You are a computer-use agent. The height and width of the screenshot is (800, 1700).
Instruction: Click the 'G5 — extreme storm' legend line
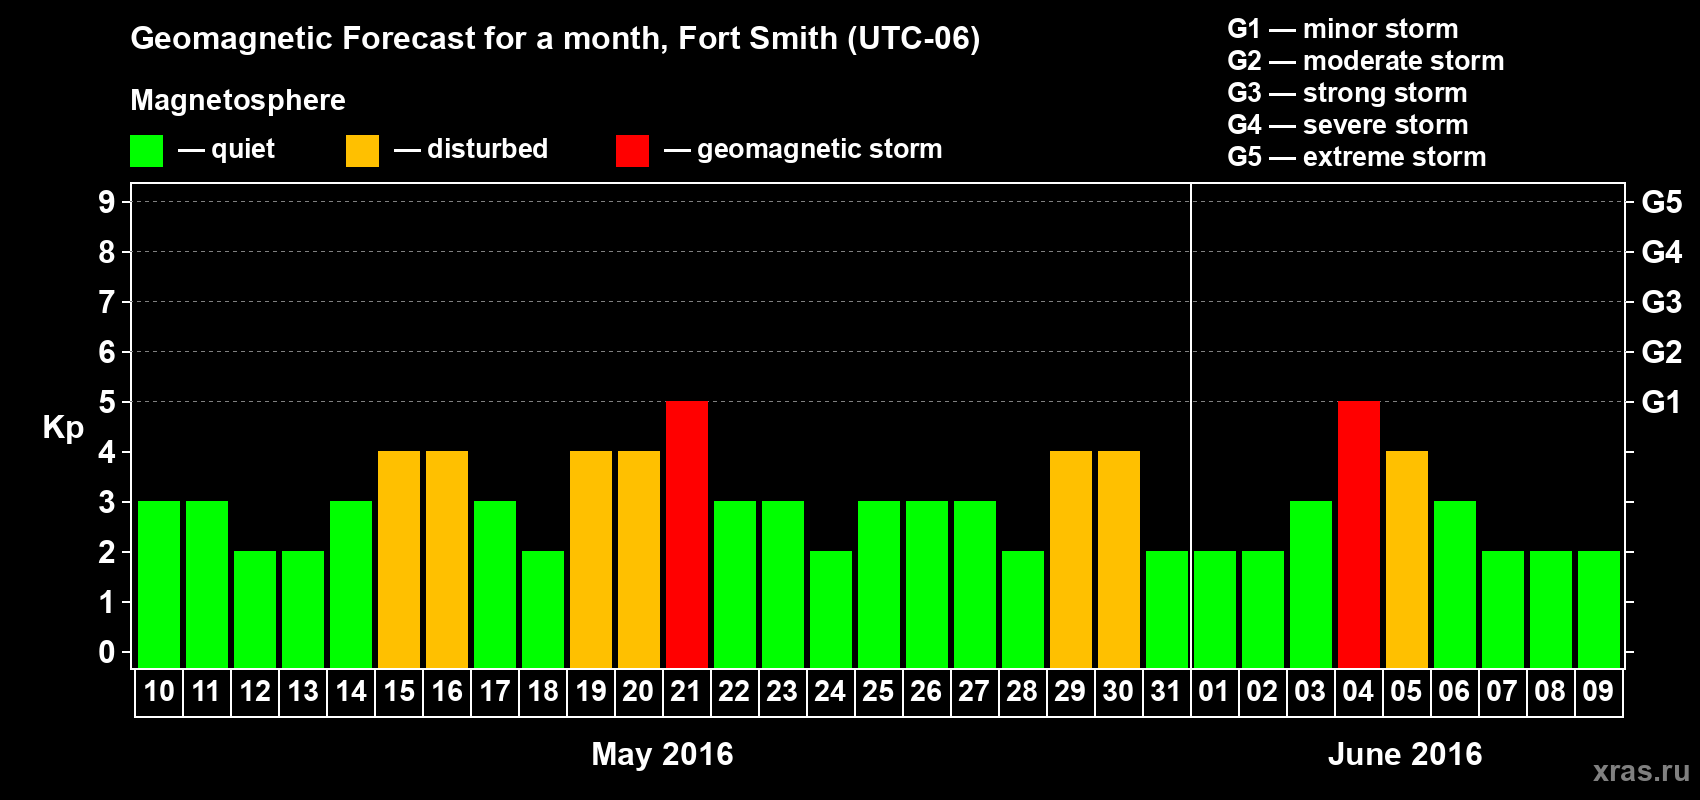[x=1357, y=157]
